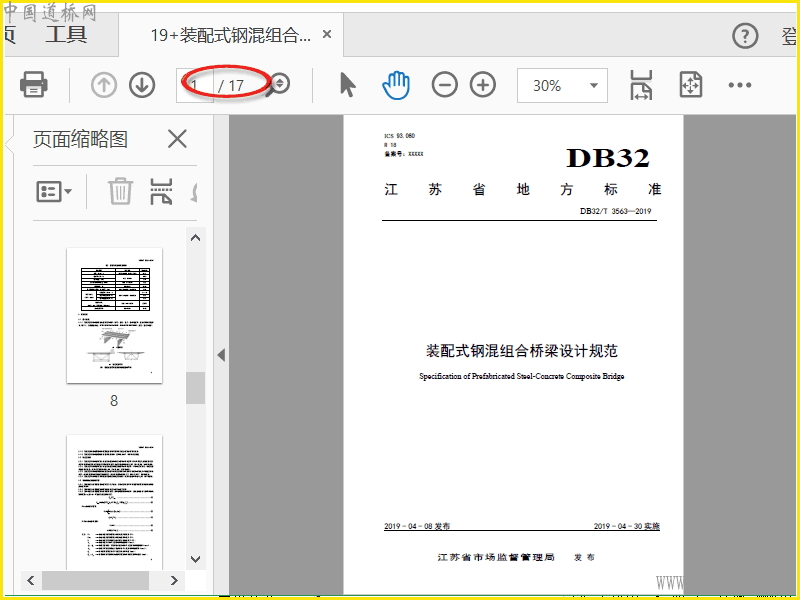
Task: Select the arrow selection tool
Action: click(x=347, y=85)
